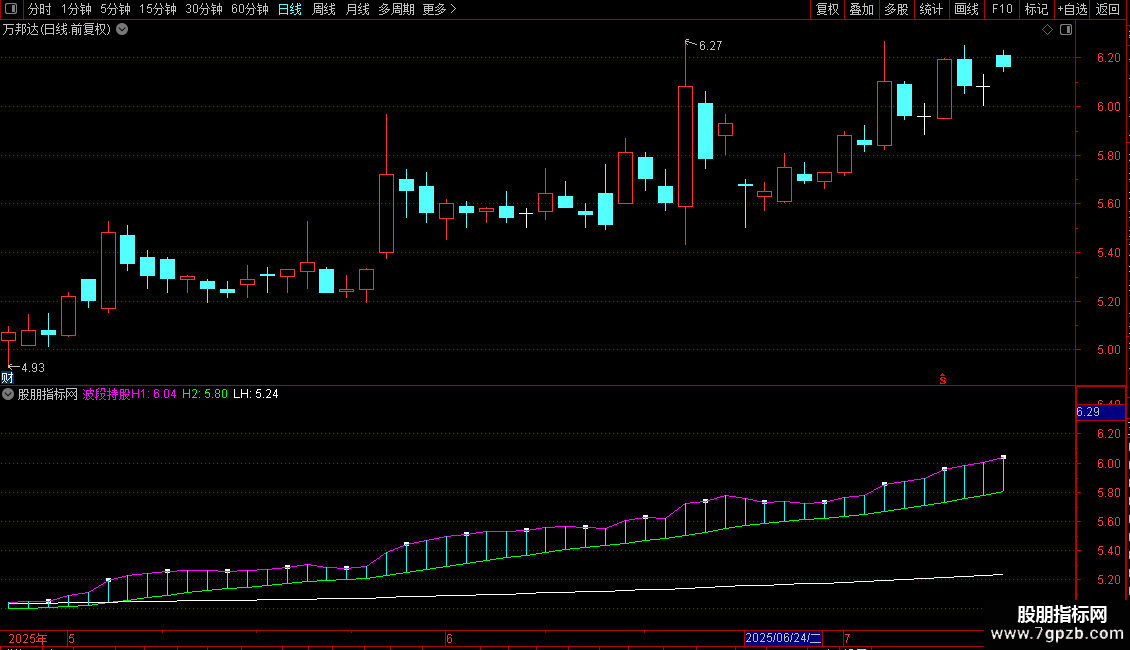Click the H2: 5.80 value
The image size is (1130, 650).
[205, 394]
